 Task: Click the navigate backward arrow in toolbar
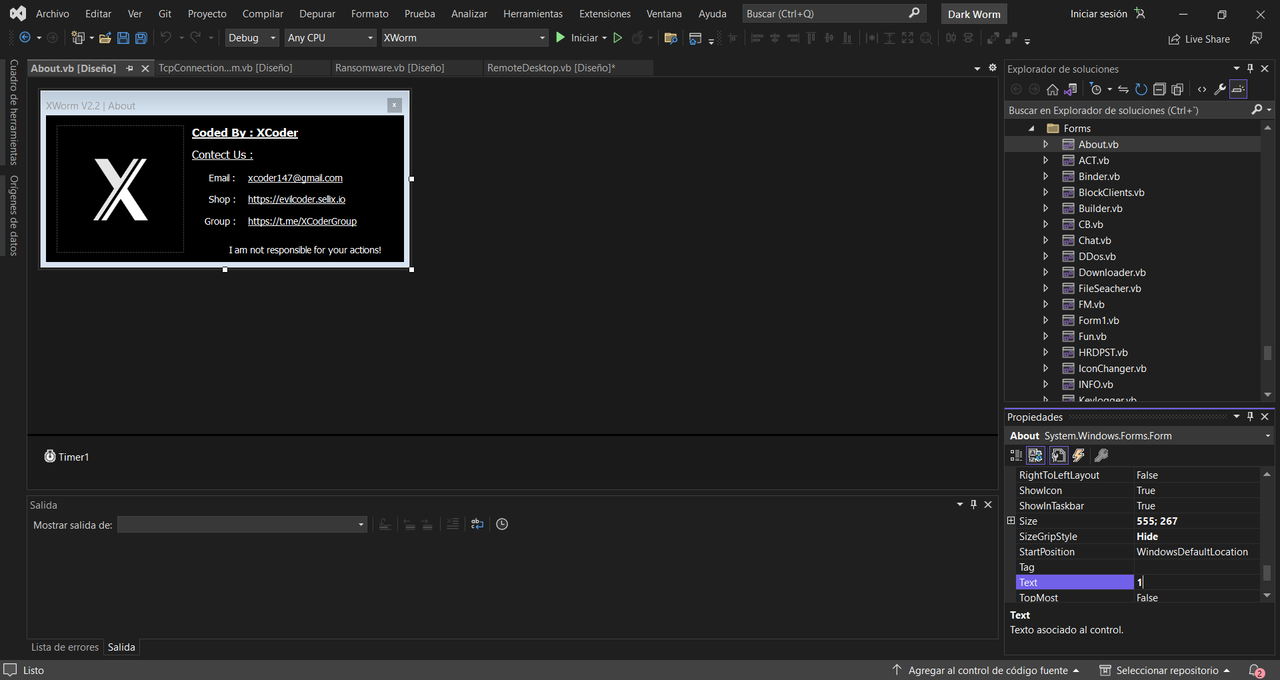25,38
